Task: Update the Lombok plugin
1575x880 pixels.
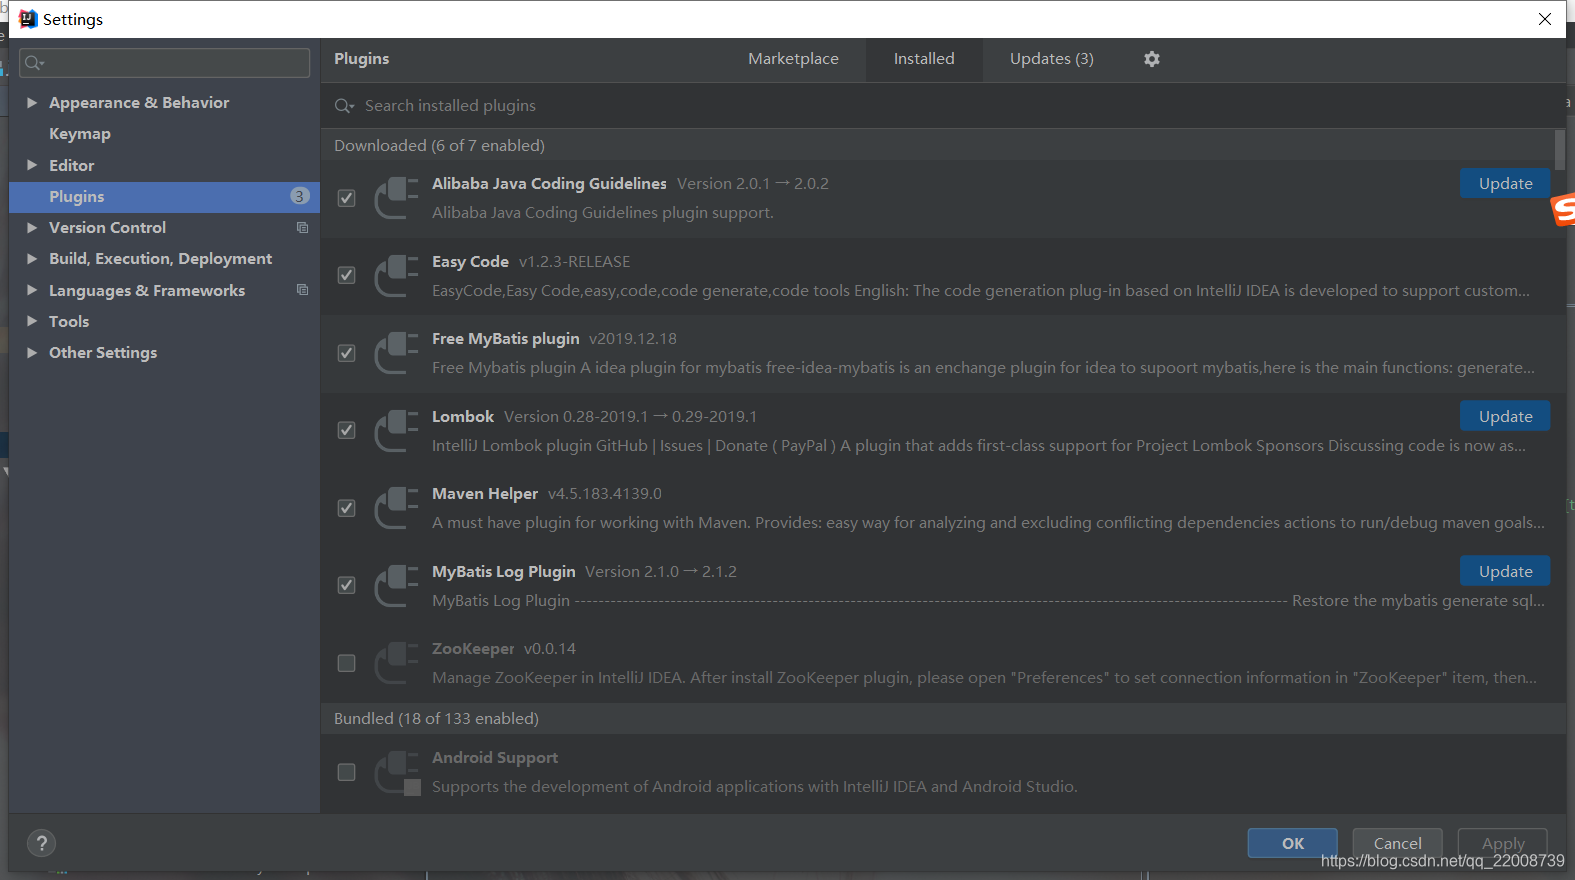Action: click(1505, 416)
